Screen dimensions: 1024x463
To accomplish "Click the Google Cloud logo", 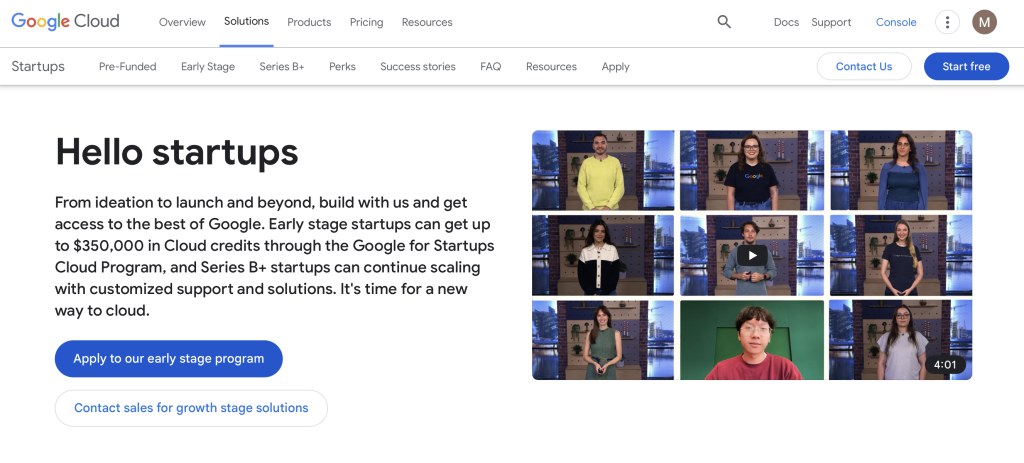I will click(65, 22).
